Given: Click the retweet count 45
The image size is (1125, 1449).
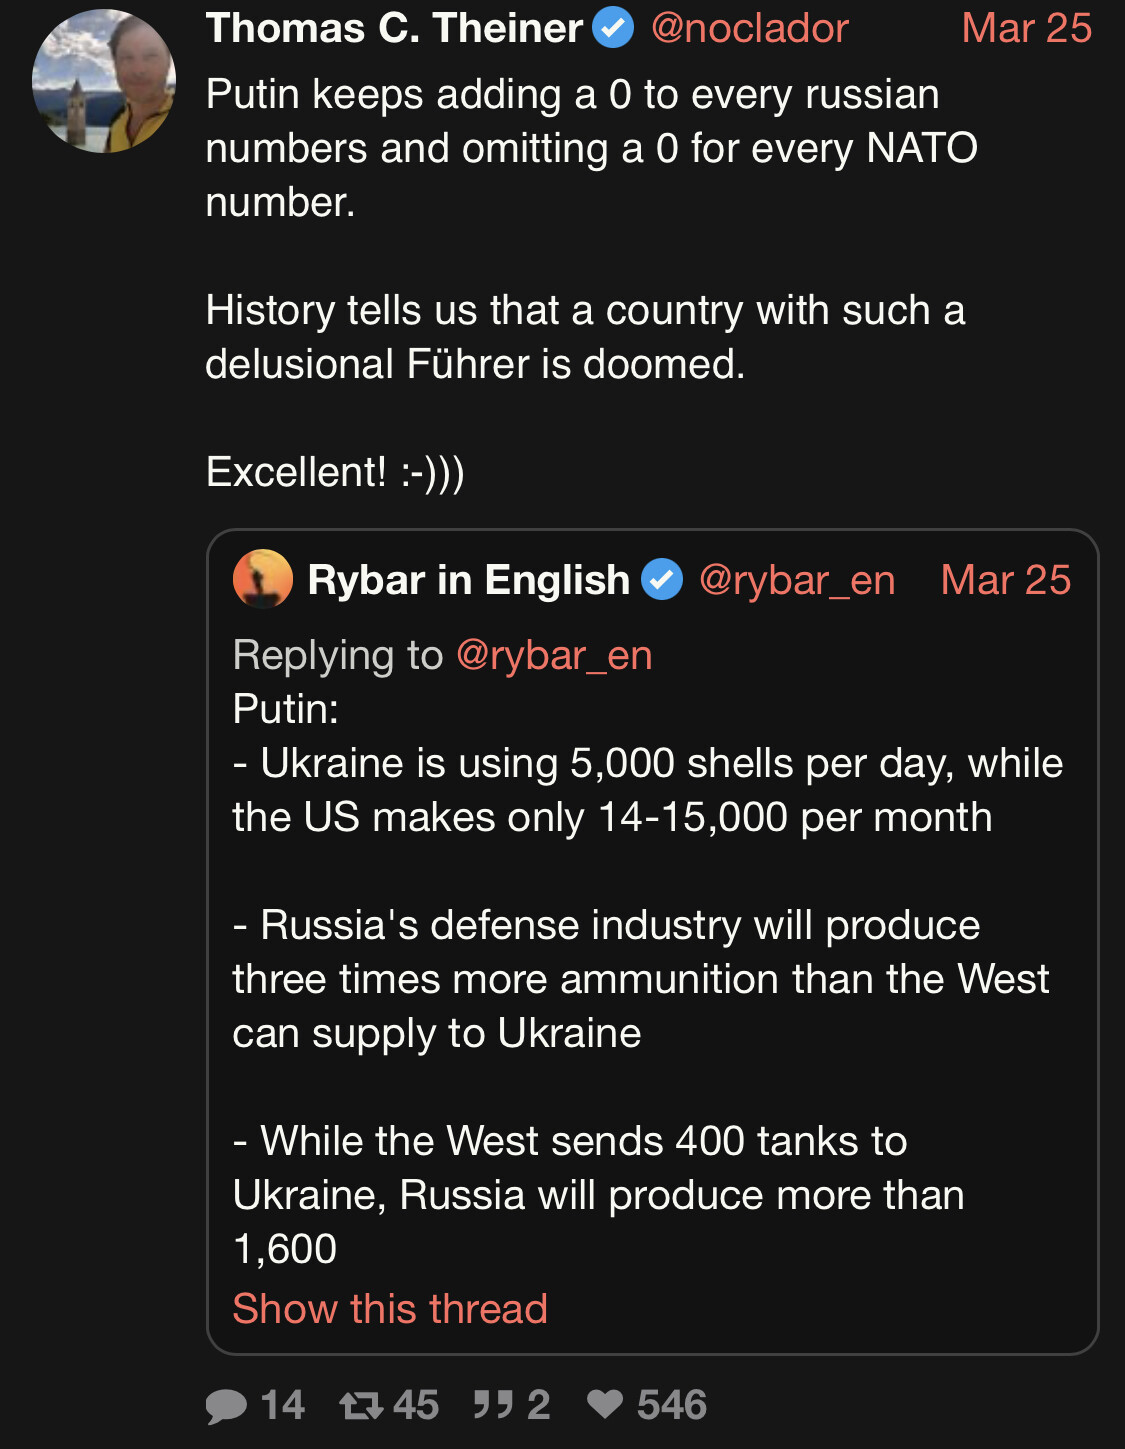Looking at the screenshot, I should coord(416,1405).
